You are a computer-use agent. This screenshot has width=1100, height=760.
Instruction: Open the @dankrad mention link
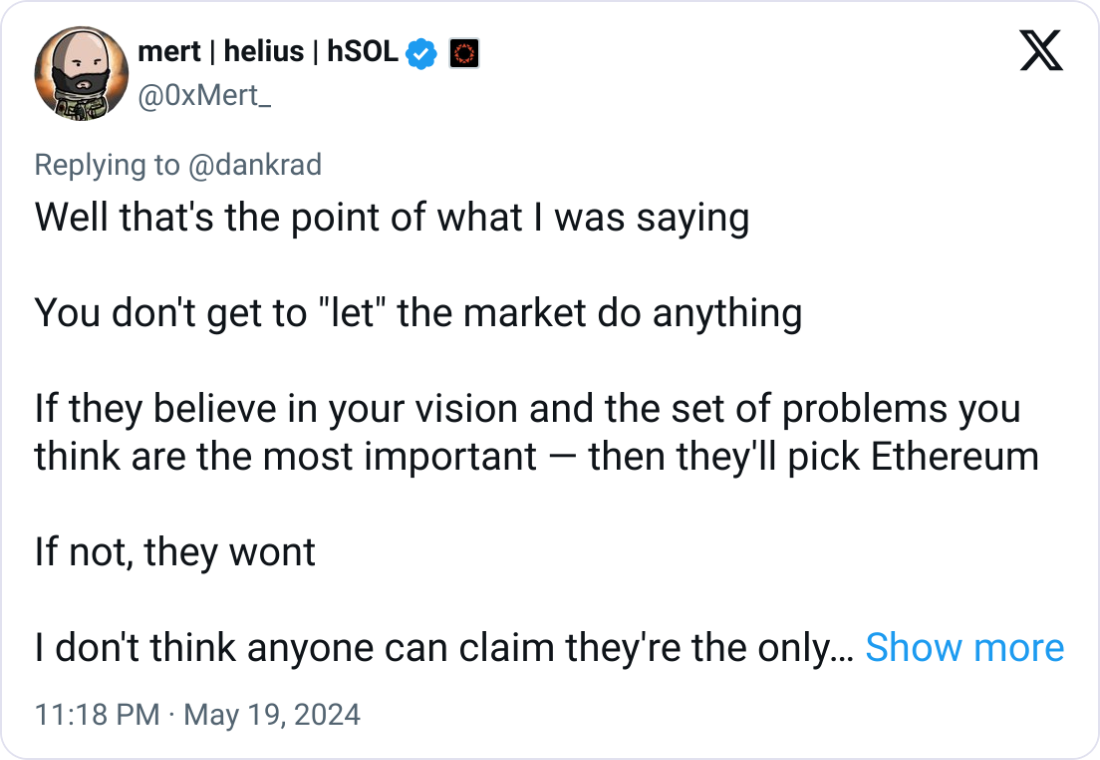(254, 165)
